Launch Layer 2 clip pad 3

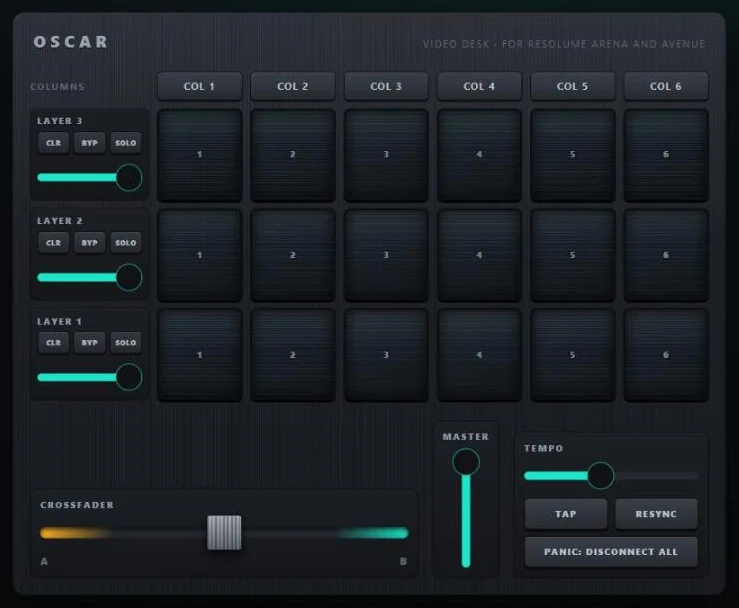[x=386, y=255]
